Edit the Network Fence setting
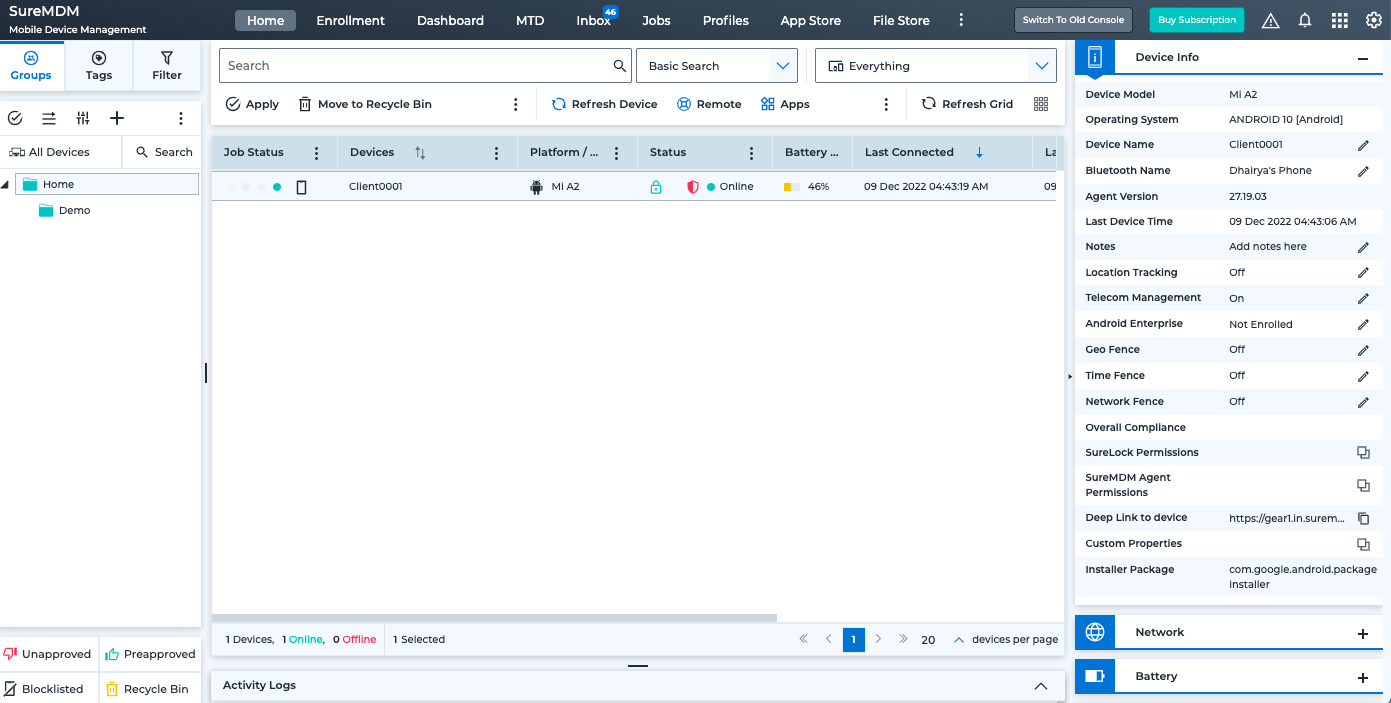This screenshot has height=703, width=1391. pyautogui.click(x=1363, y=402)
